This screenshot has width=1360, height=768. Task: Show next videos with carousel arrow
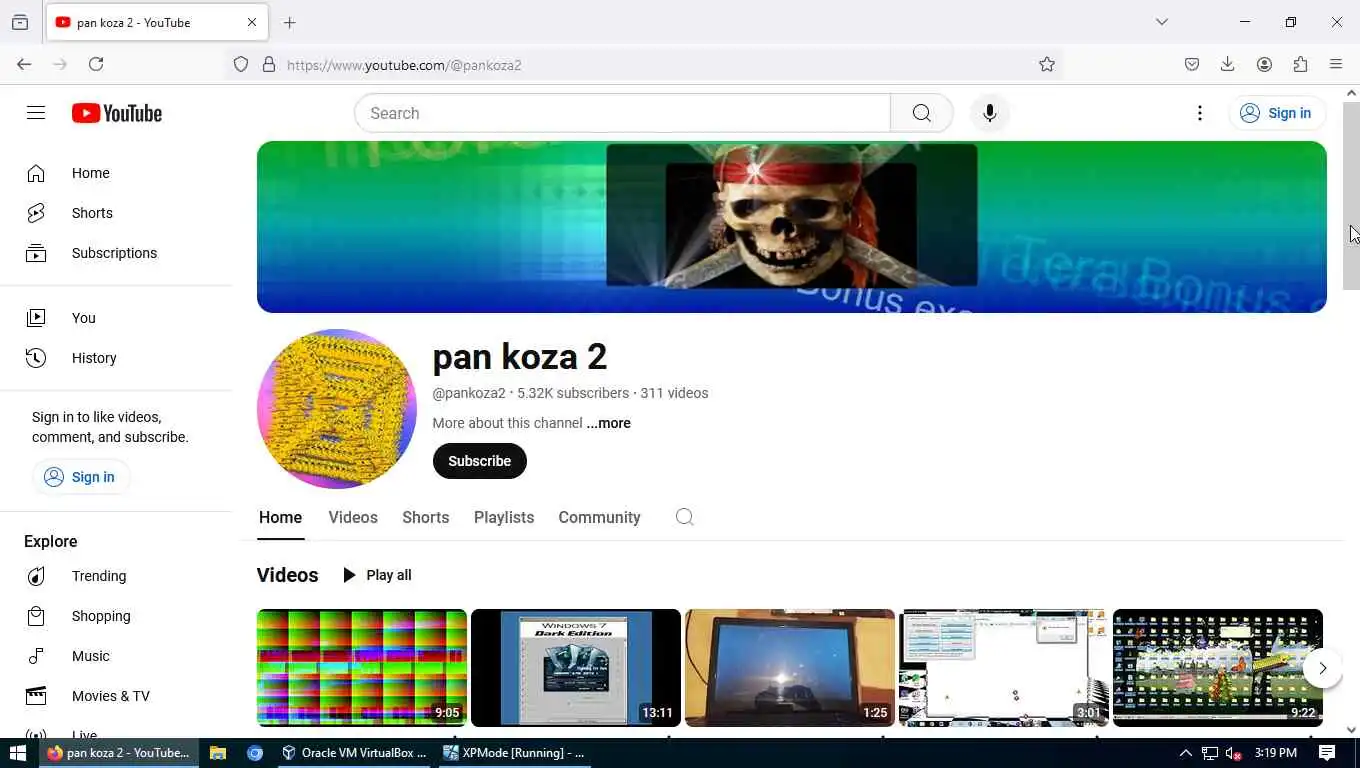click(1322, 668)
